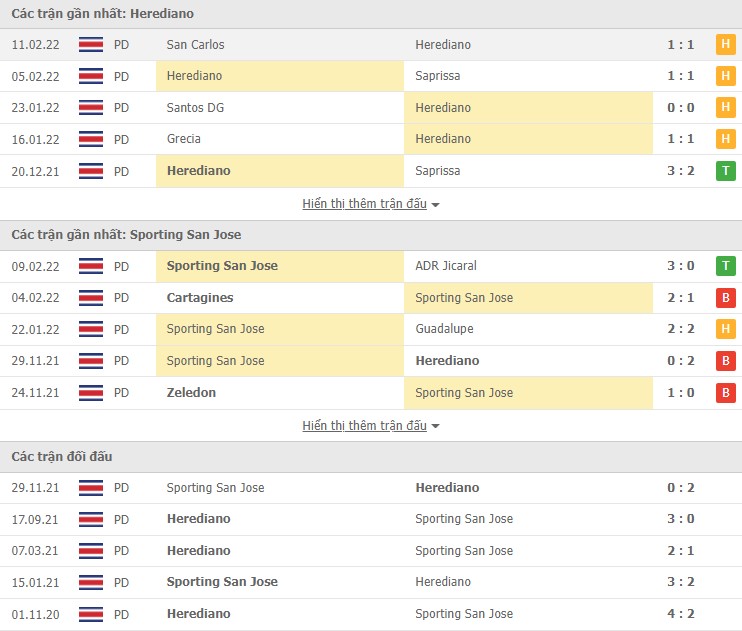Click the red B badge for Cartagines match
This screenshot has height=631, width=742.
point(725,298)
